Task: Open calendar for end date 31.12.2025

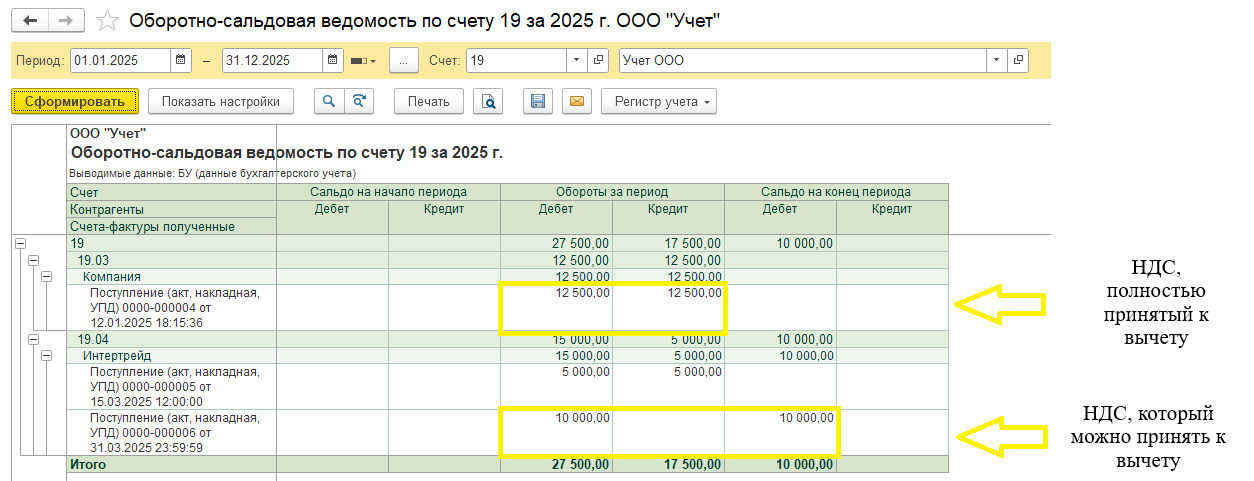Action: [x=333, y=60]
